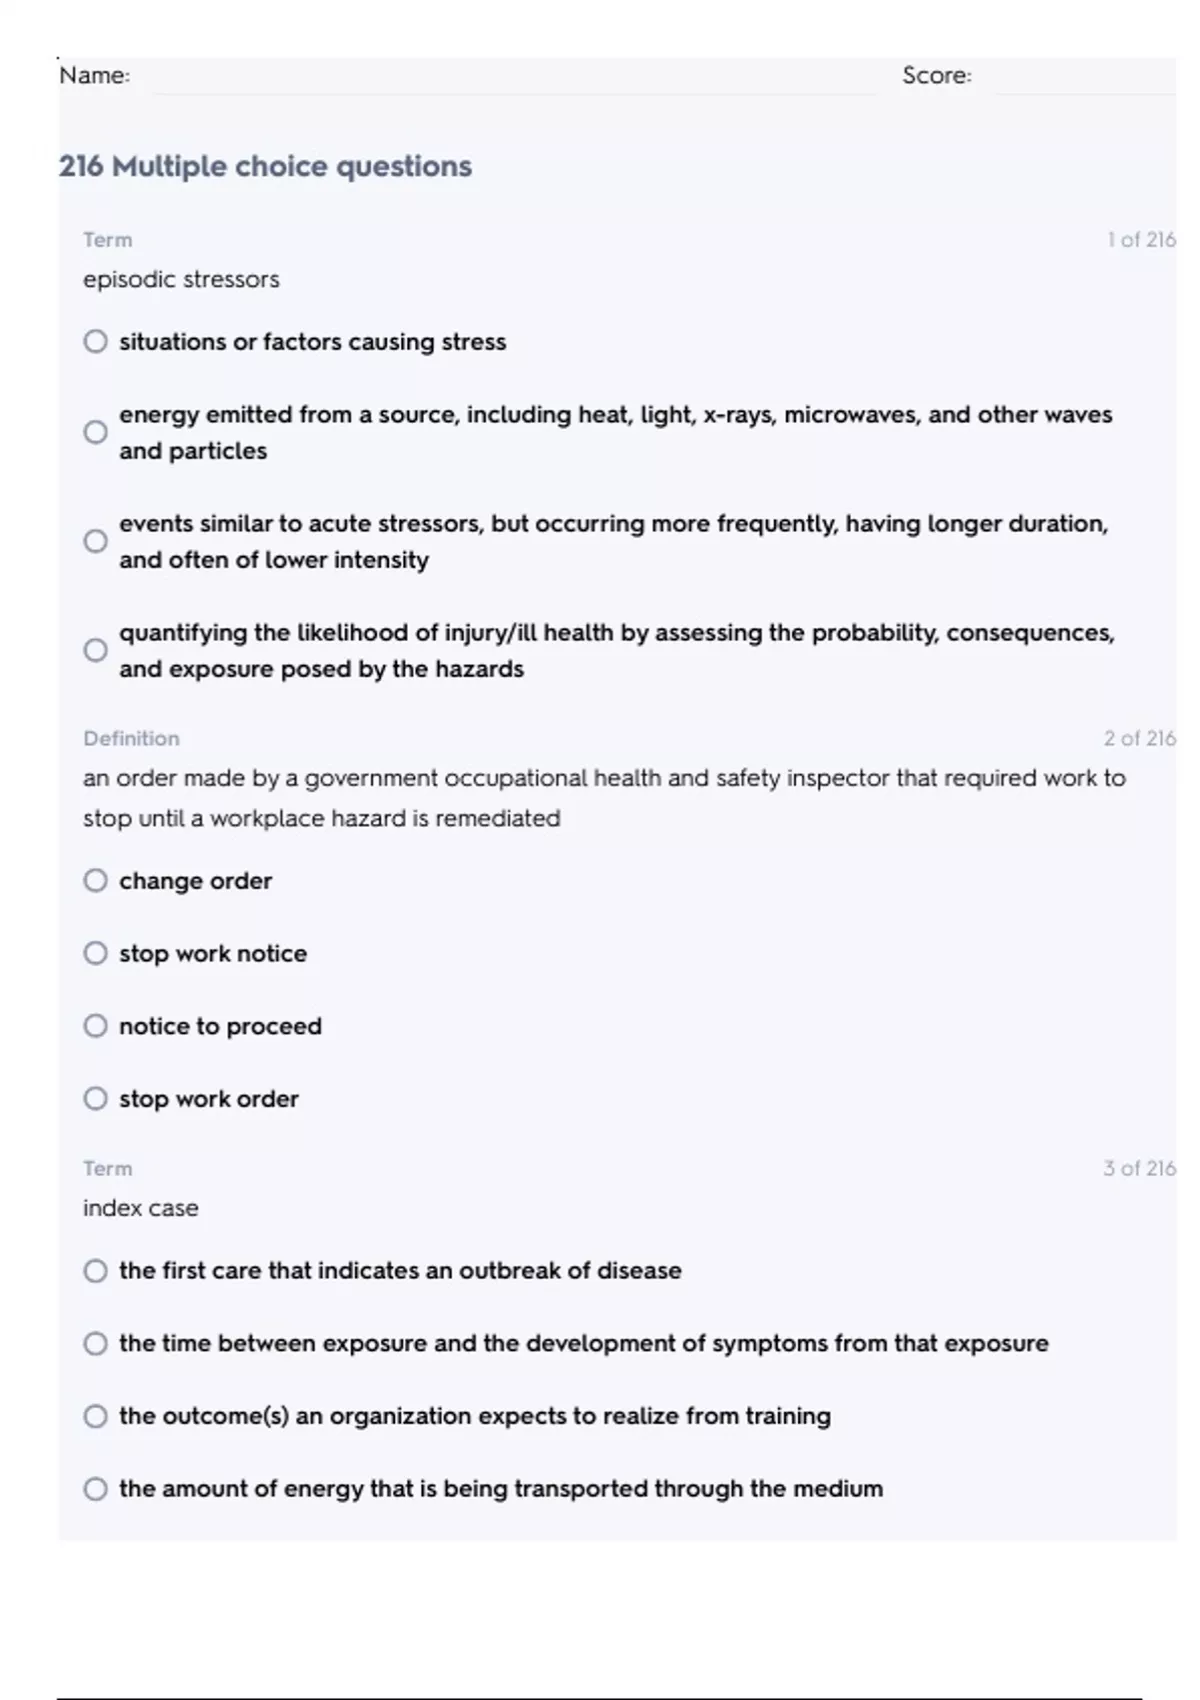The width and height of the screenshot is (1200, 1700).
Task: Select 'events similar to acute stressors' answer
Action: point(95,541)
